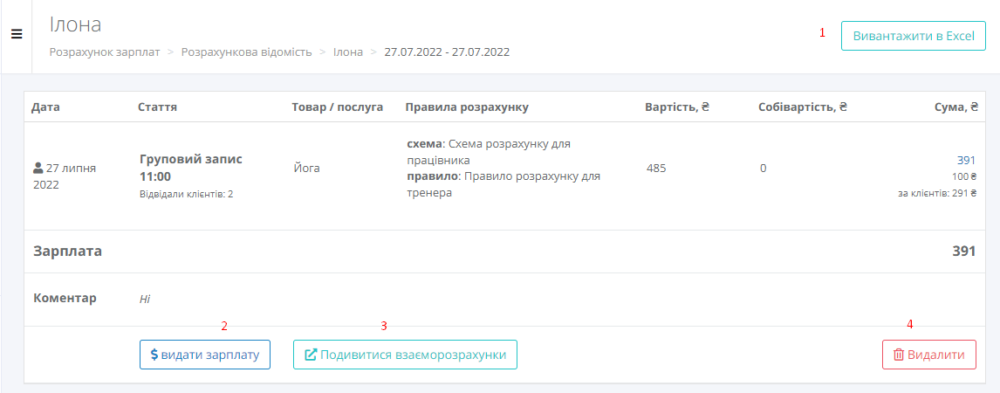Click Відвідали клієнтів: 2 text
The height and width of the screenshot is (393, 1000).
pyautogui.click(x=186, y=194)
